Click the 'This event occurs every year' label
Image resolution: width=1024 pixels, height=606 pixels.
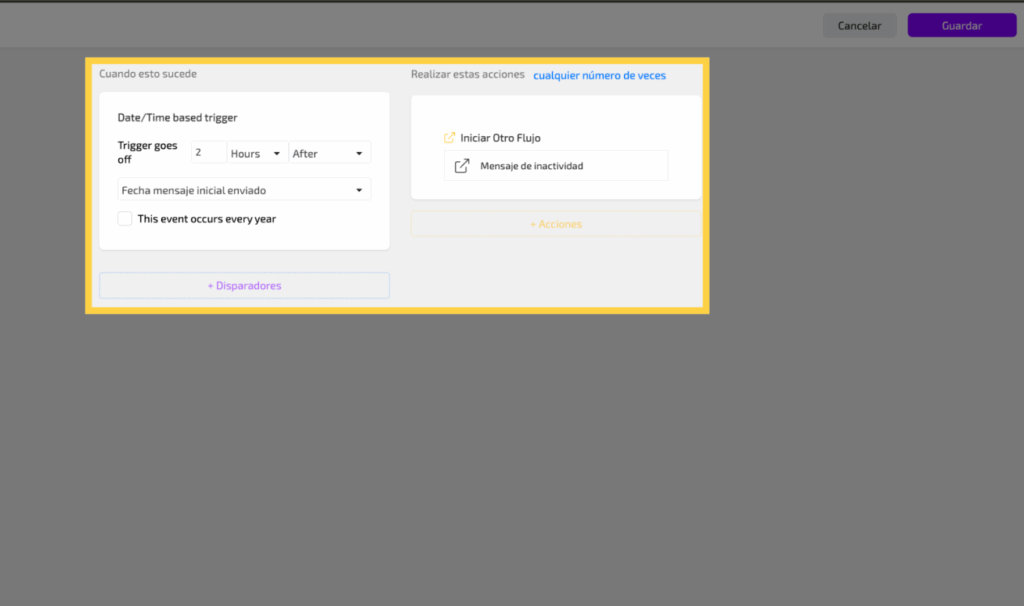pyautogui.click(x=206, y=219)
